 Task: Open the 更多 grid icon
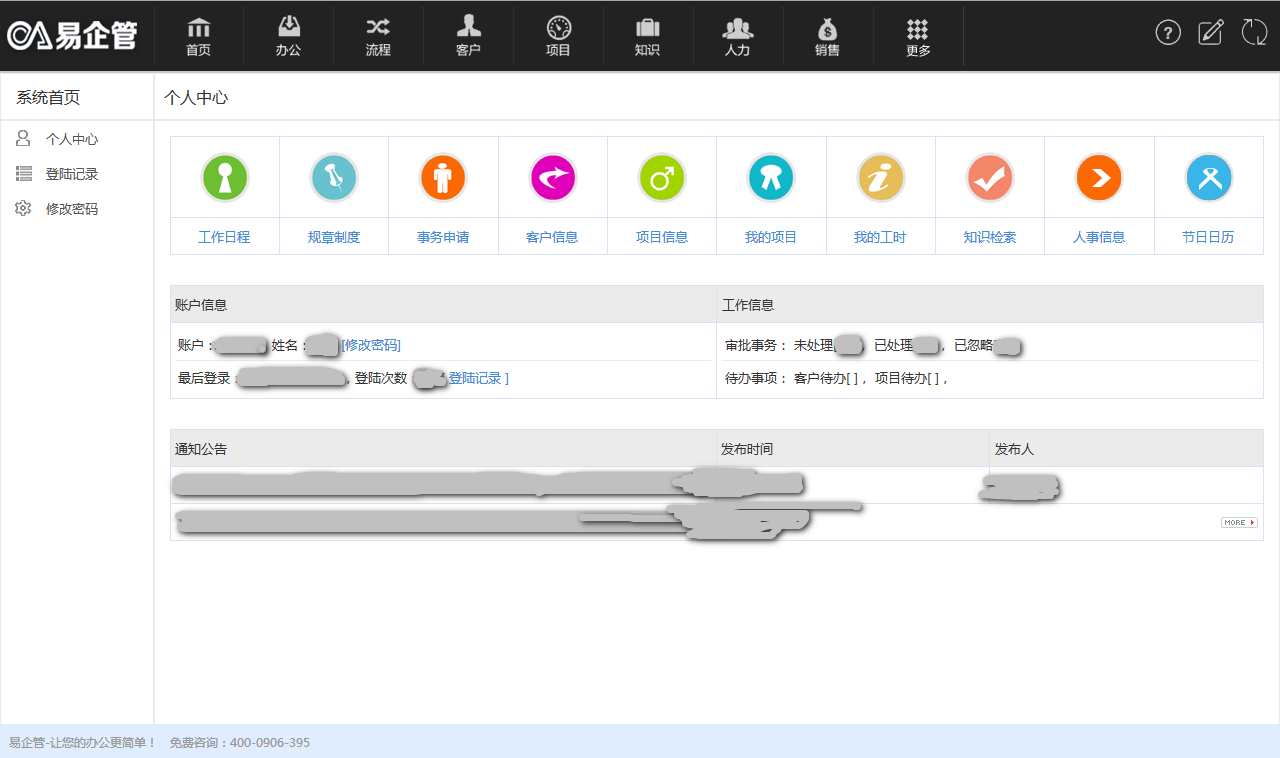pyautogui.click(x=917, y=35)
